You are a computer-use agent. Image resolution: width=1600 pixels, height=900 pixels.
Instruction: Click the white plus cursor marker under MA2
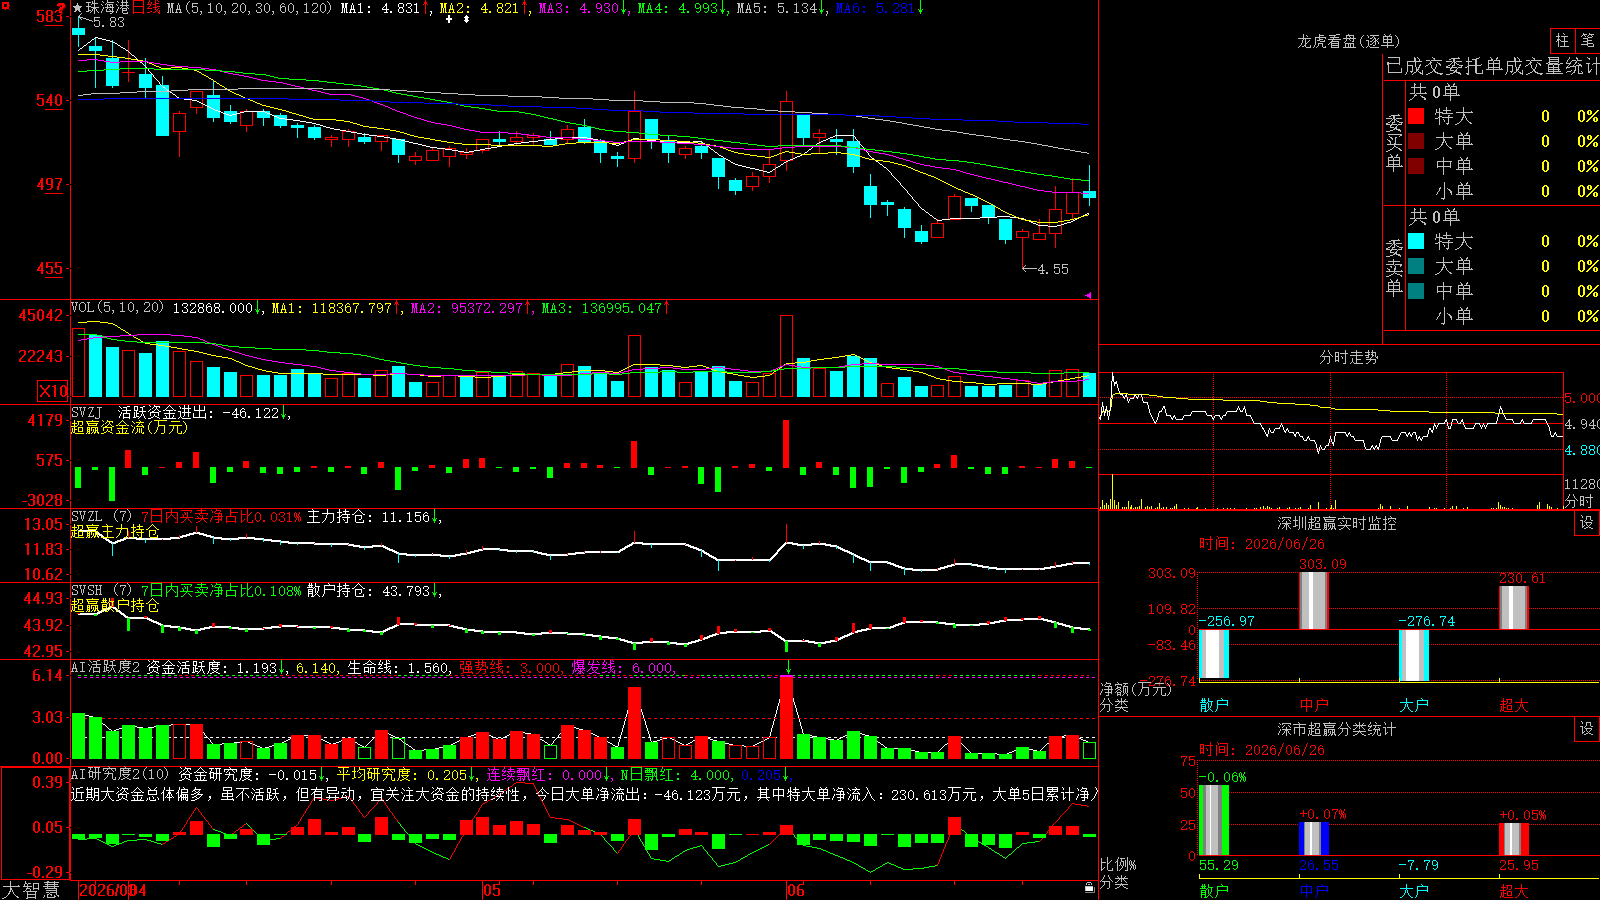click(x=450, y=19)
